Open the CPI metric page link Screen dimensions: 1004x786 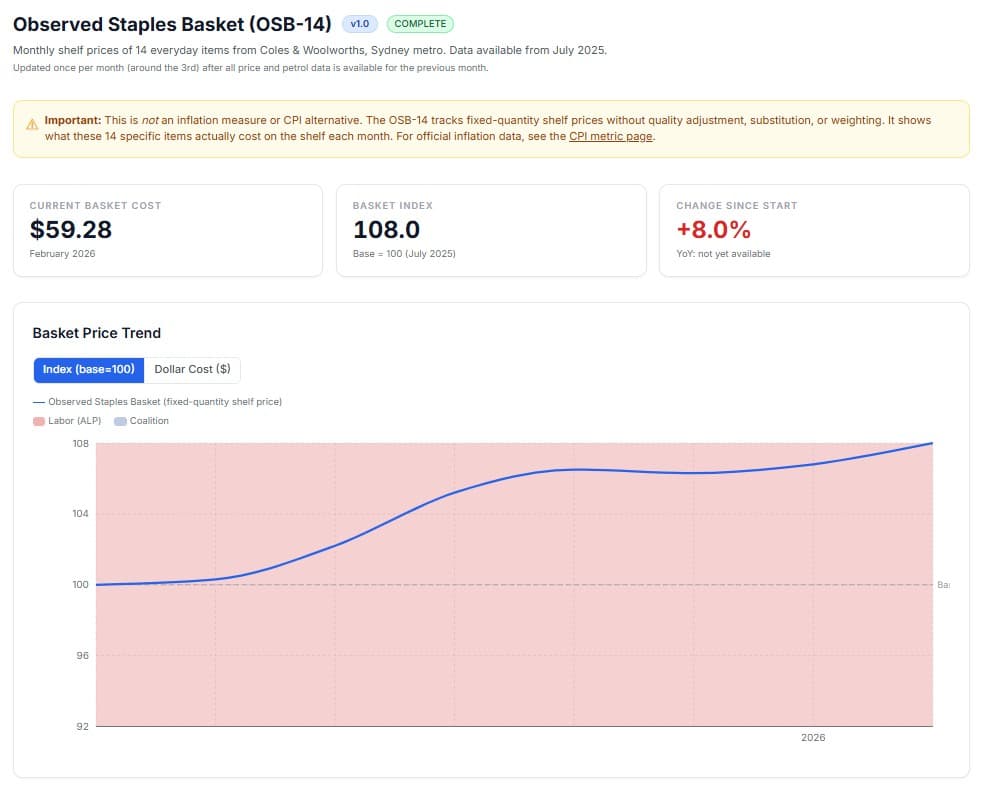pyautogui.click(x=611, y=136)
